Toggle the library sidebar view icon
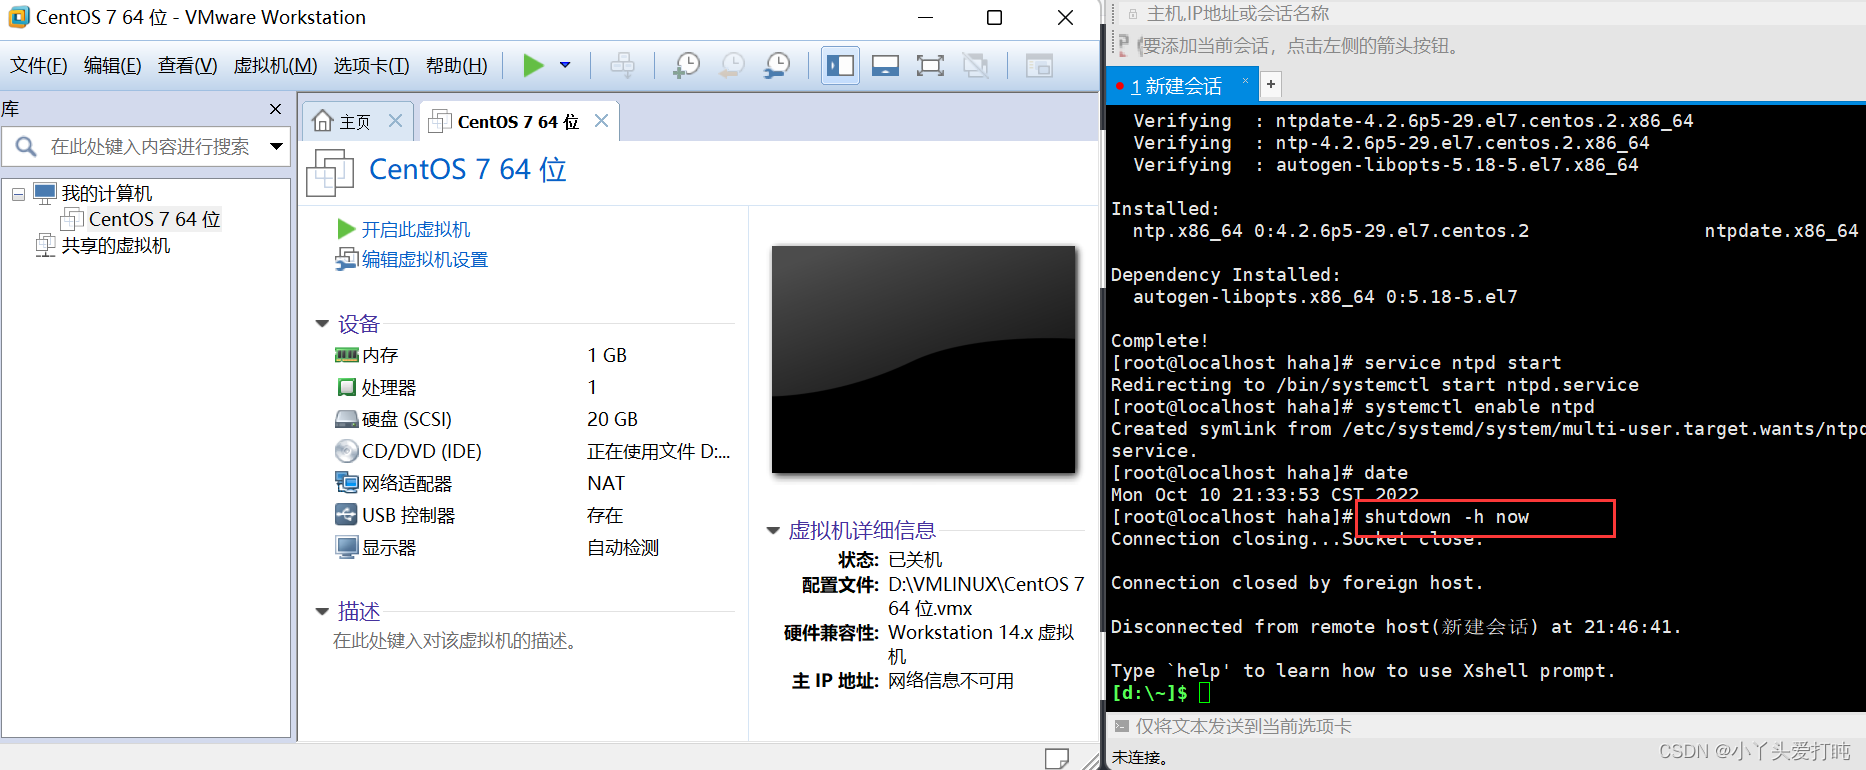 tap(840, 66)
